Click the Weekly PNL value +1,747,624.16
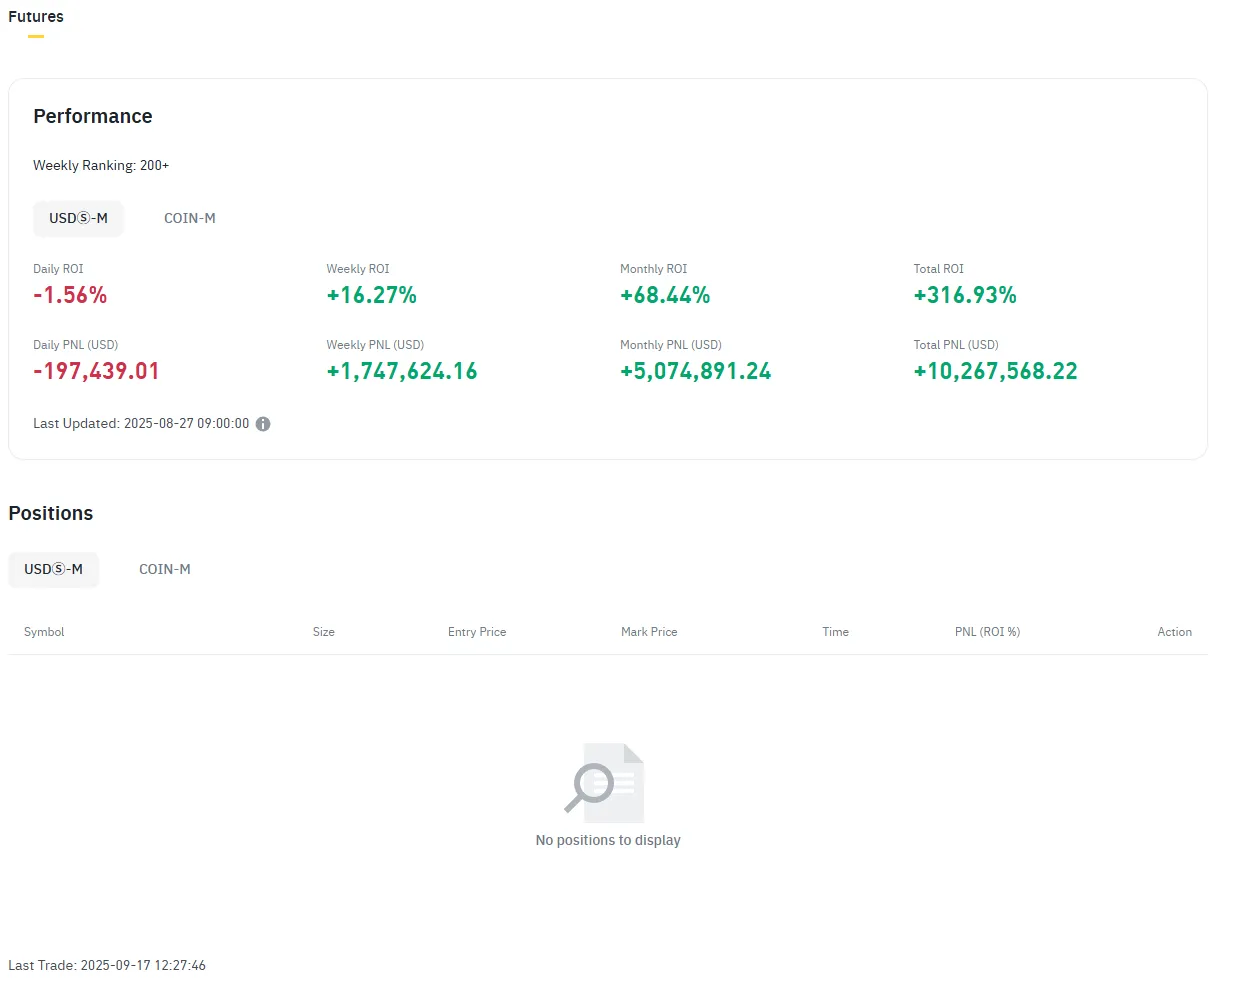Viewport: 1239px width, 985px height. coord(402,371)
